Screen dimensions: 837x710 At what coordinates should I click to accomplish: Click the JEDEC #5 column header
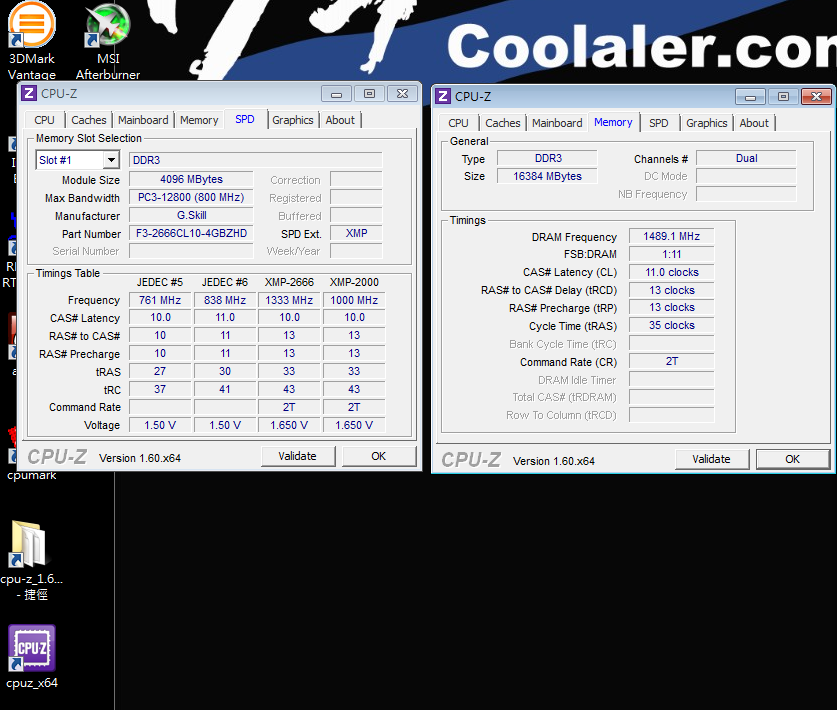(160, 282)
